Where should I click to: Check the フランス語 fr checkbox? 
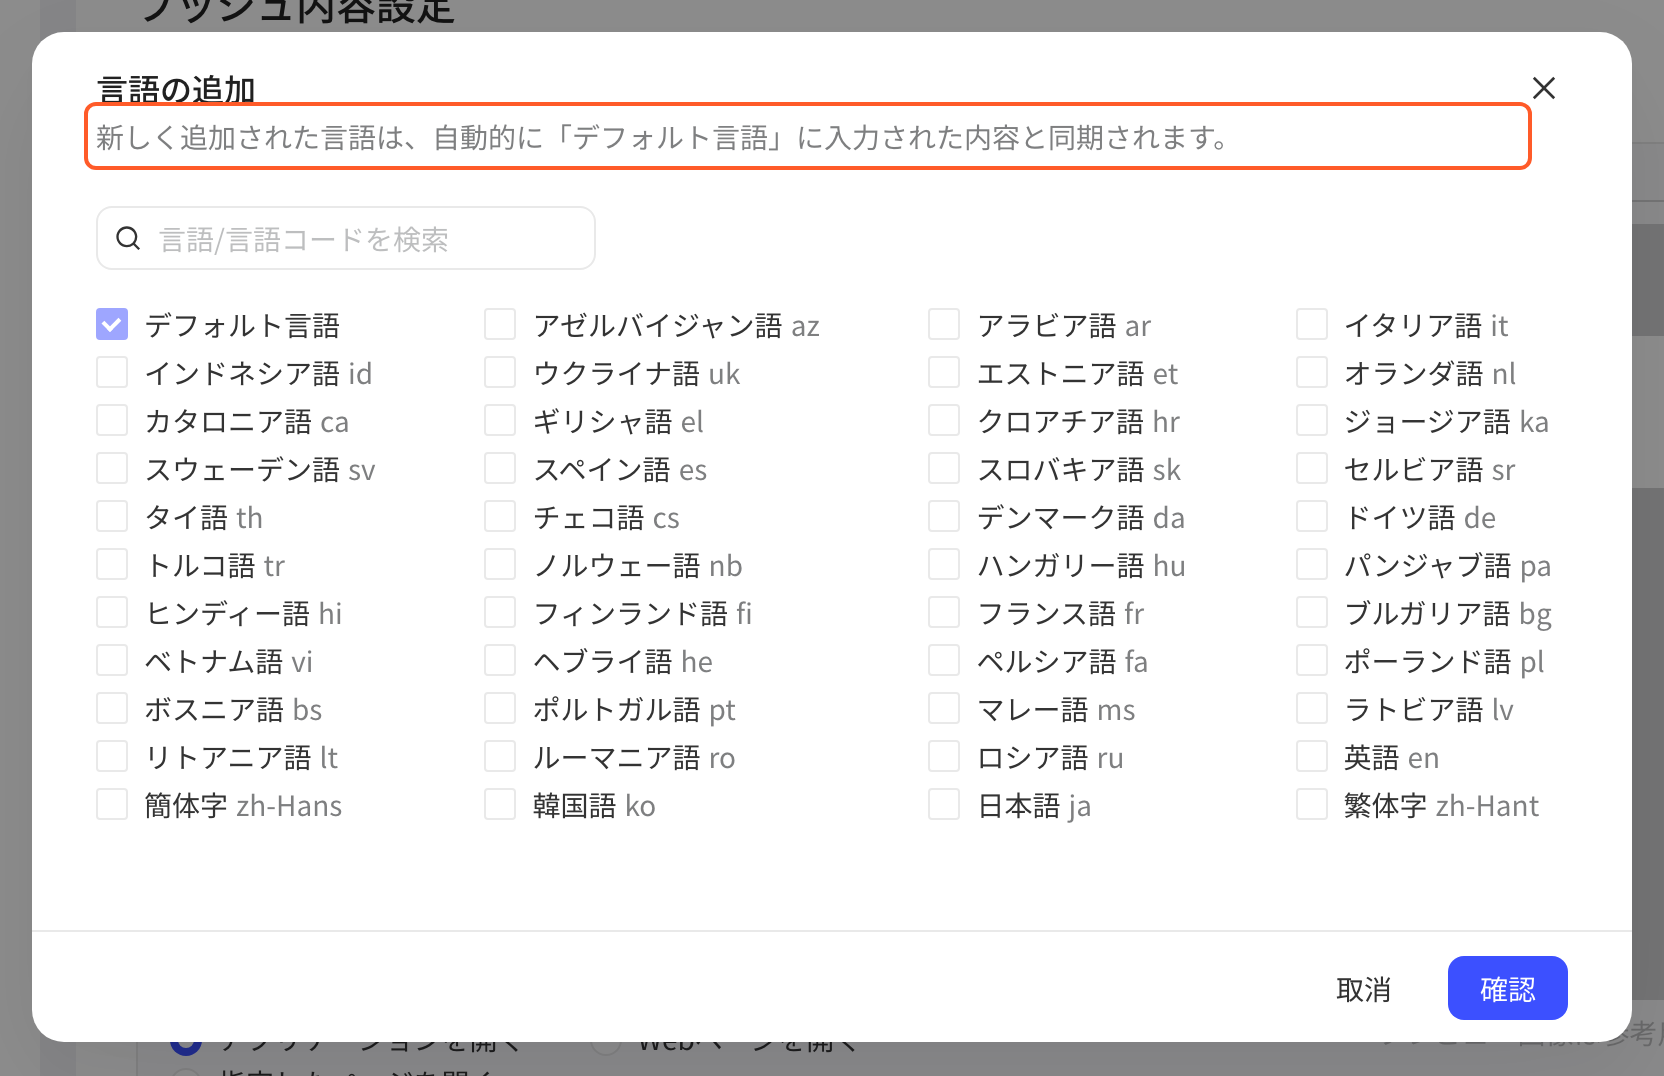click(944, 612)
